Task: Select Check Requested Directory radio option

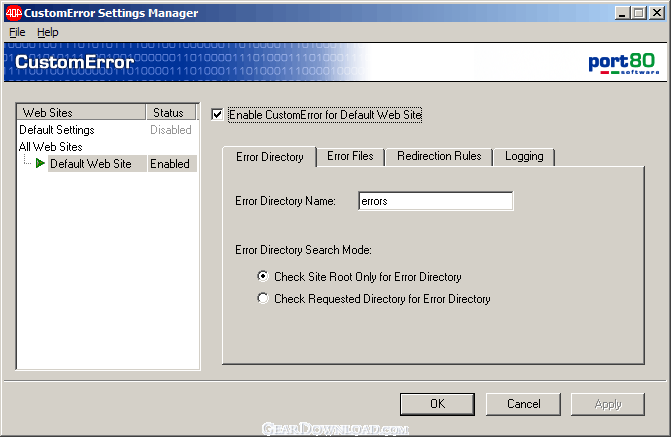Action: click(x=263, y=298)
